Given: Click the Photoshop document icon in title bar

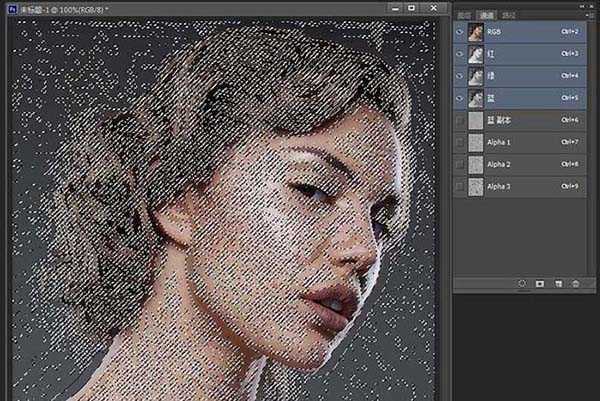Looking at the screenshot, I should pos(10,8).
